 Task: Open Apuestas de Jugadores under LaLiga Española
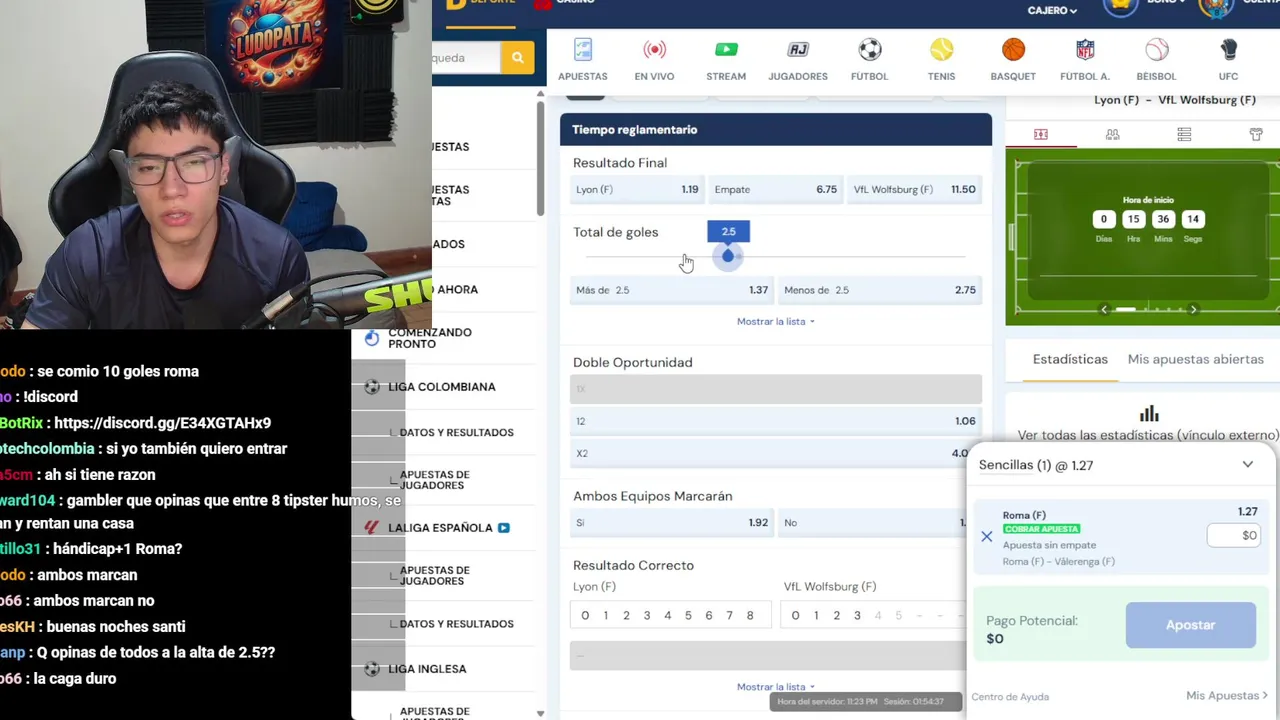[x=435, y=576]
